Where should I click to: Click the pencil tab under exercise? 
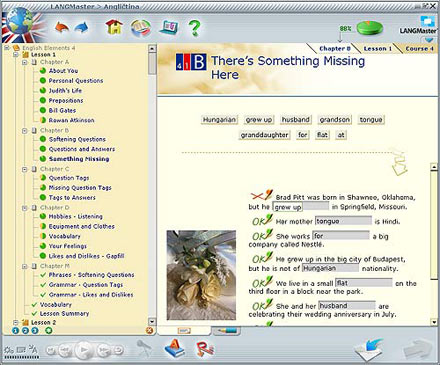(x=226, y=331)
